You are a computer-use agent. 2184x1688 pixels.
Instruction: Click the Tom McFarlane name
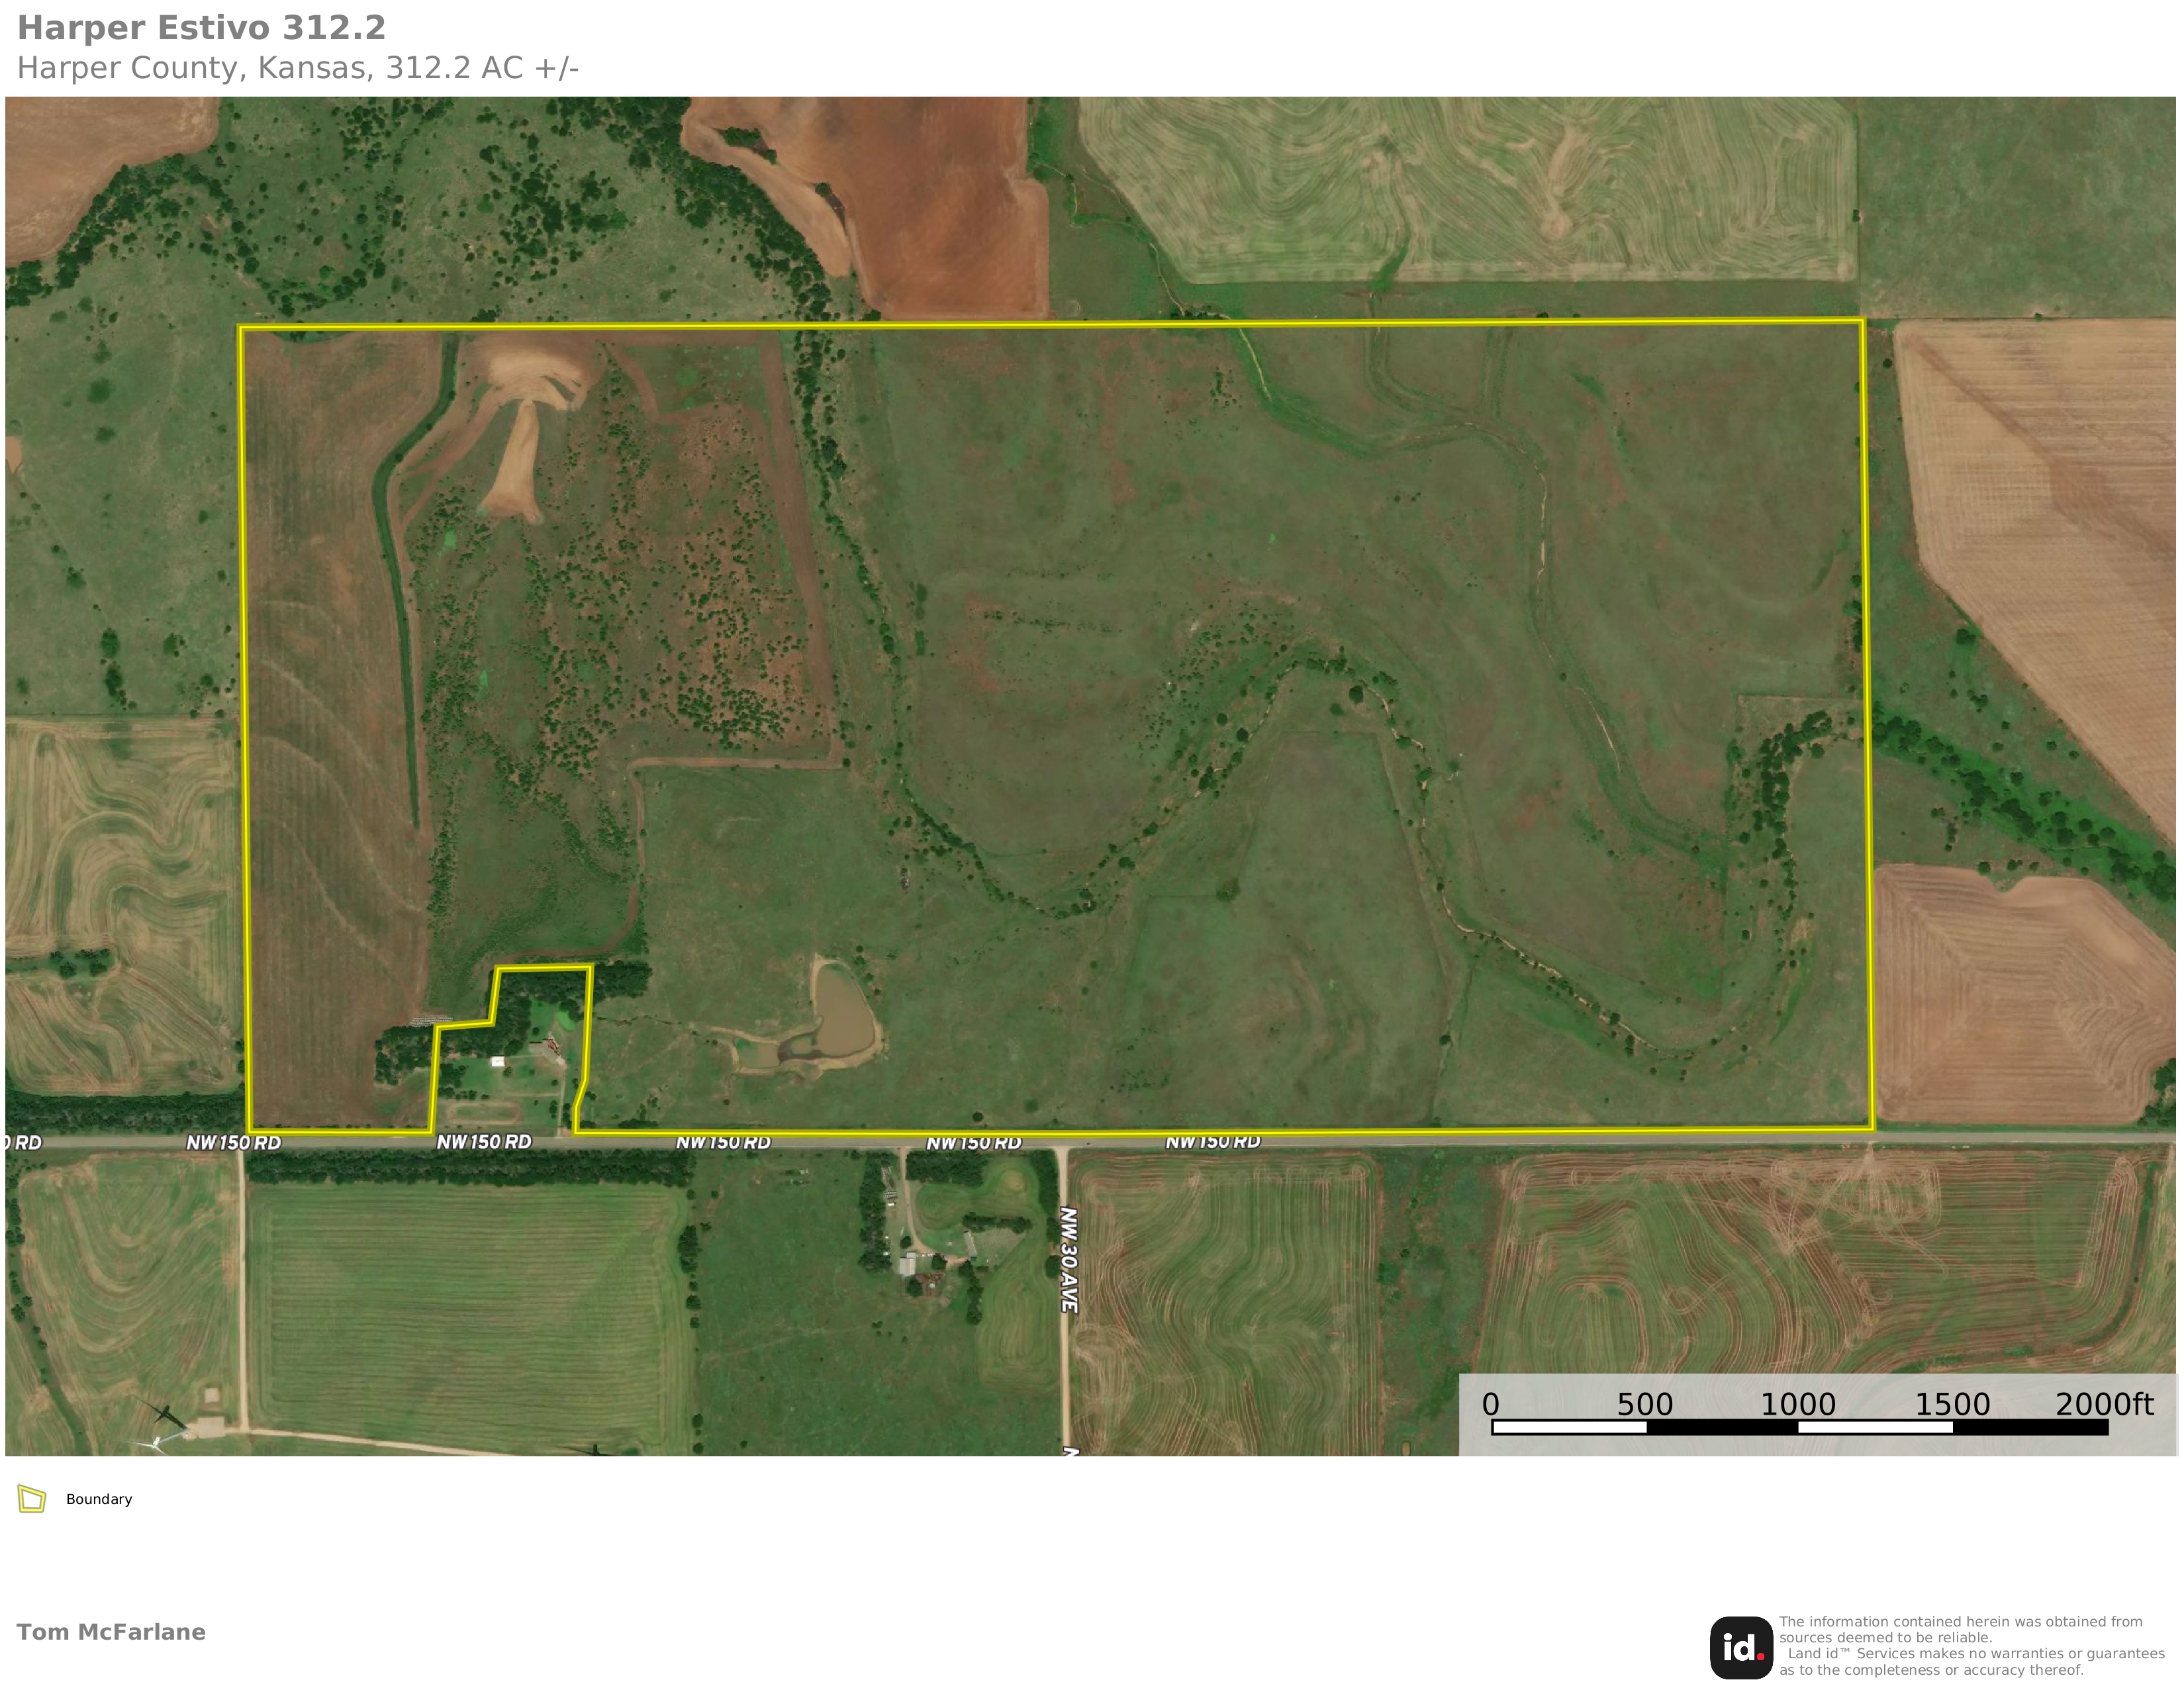[111, 1632]
